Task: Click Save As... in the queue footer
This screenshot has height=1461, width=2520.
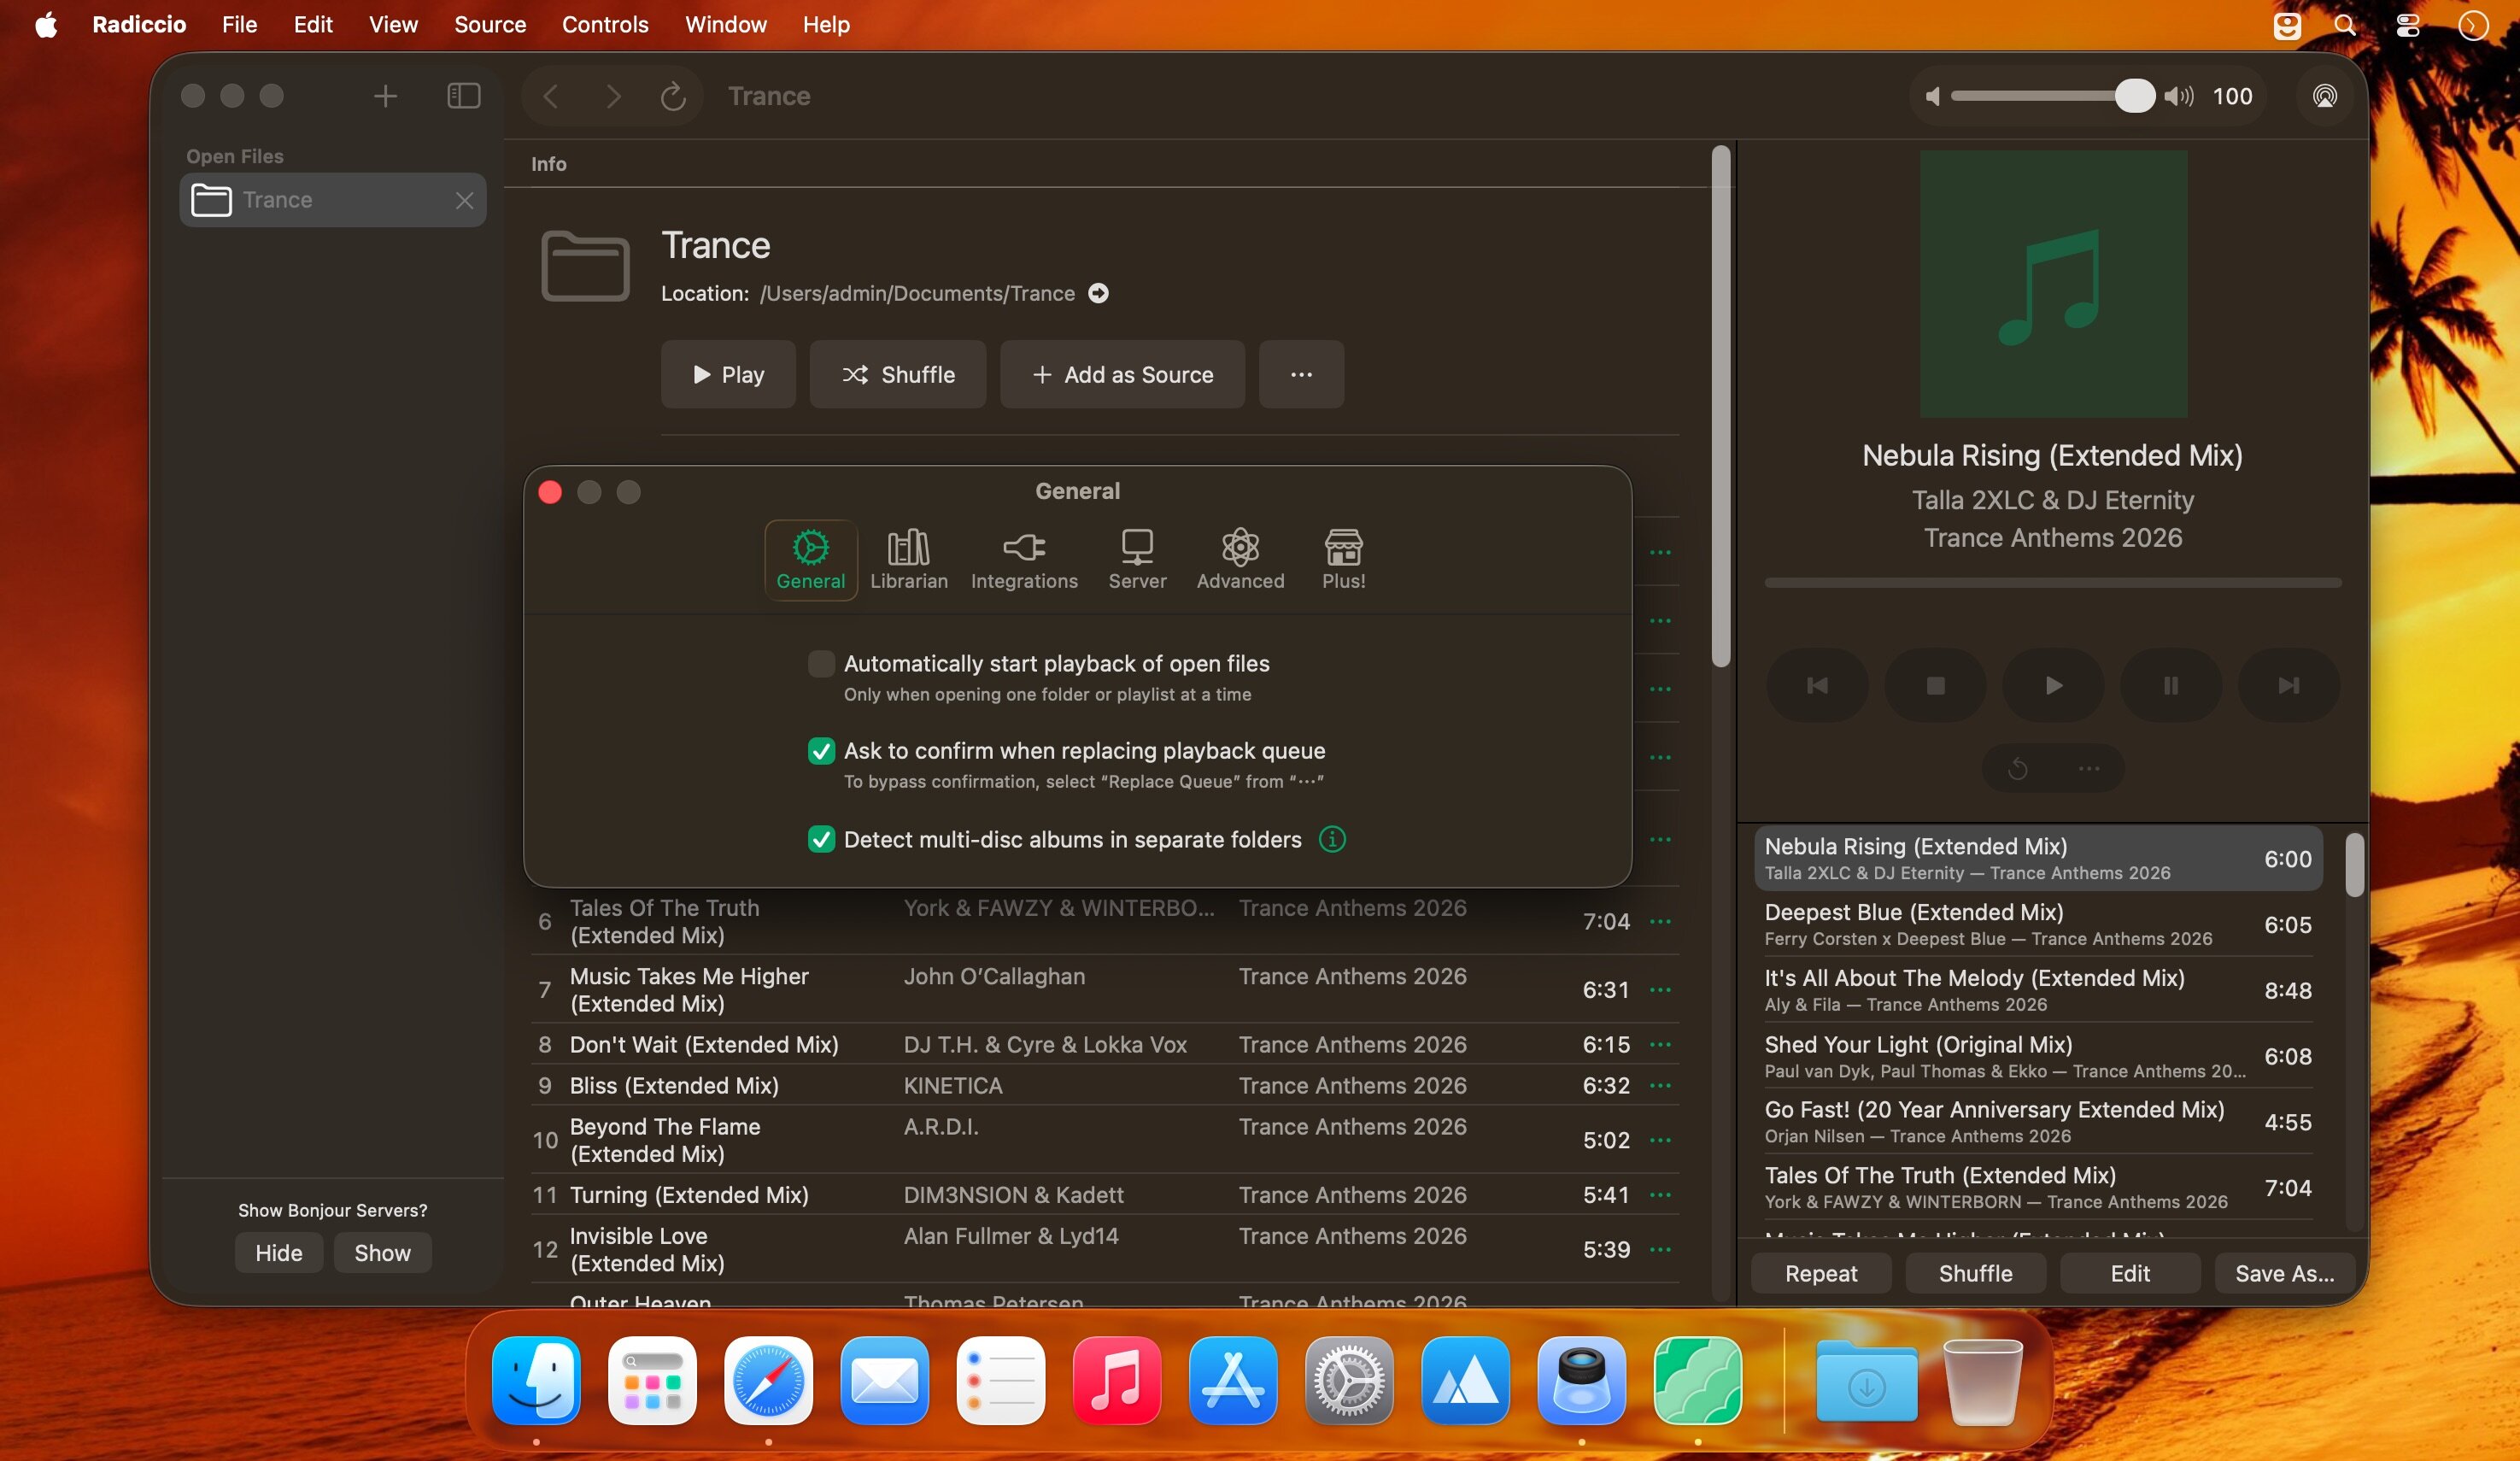Action: coord(2285,1273)
